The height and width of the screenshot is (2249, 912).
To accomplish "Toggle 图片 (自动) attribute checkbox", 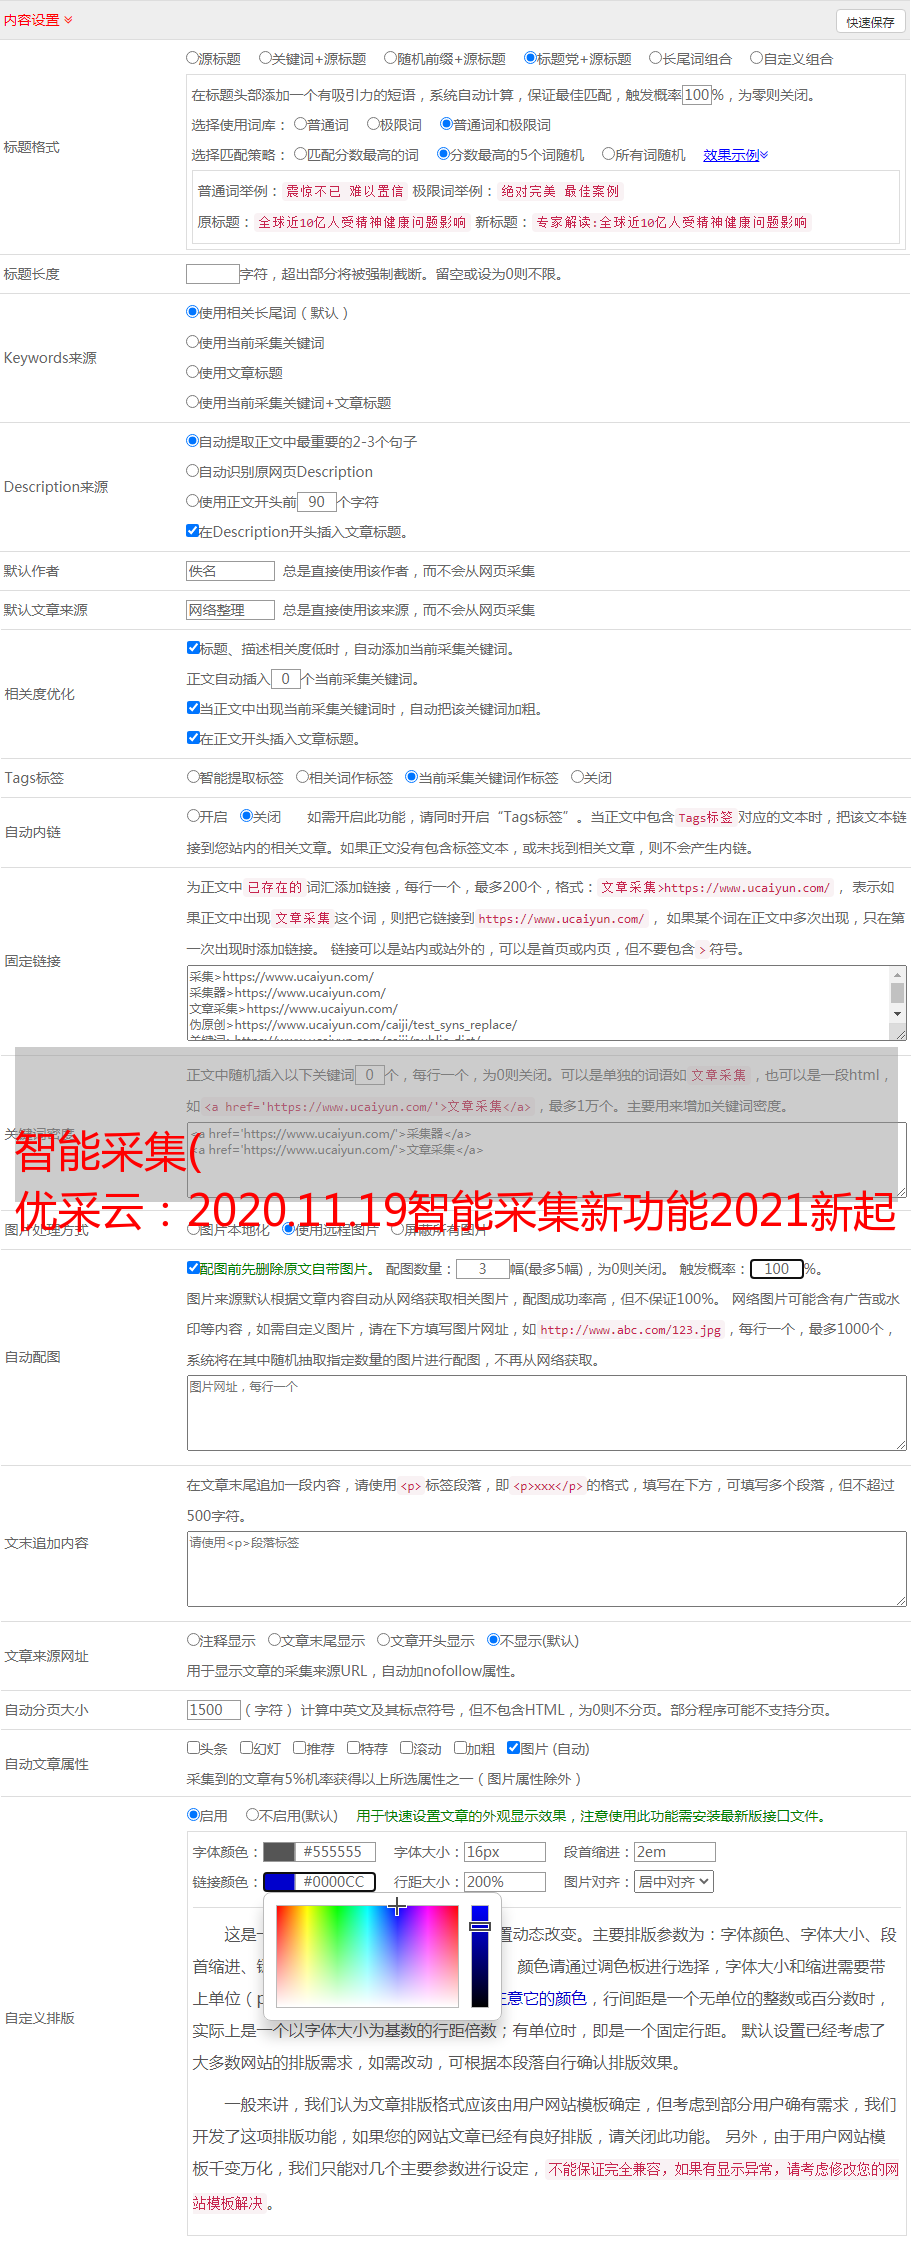I will pyautogui.click(x=513, y=1749).
